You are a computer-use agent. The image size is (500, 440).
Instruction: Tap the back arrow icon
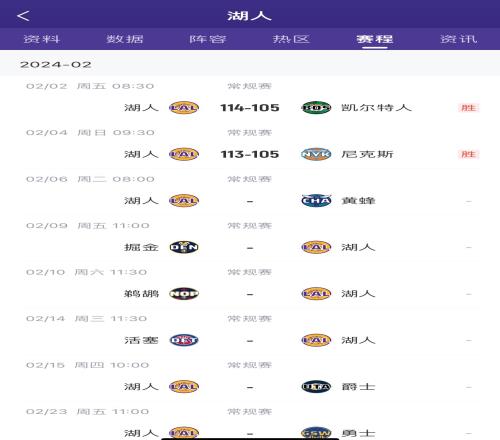(x=23, y=16)
